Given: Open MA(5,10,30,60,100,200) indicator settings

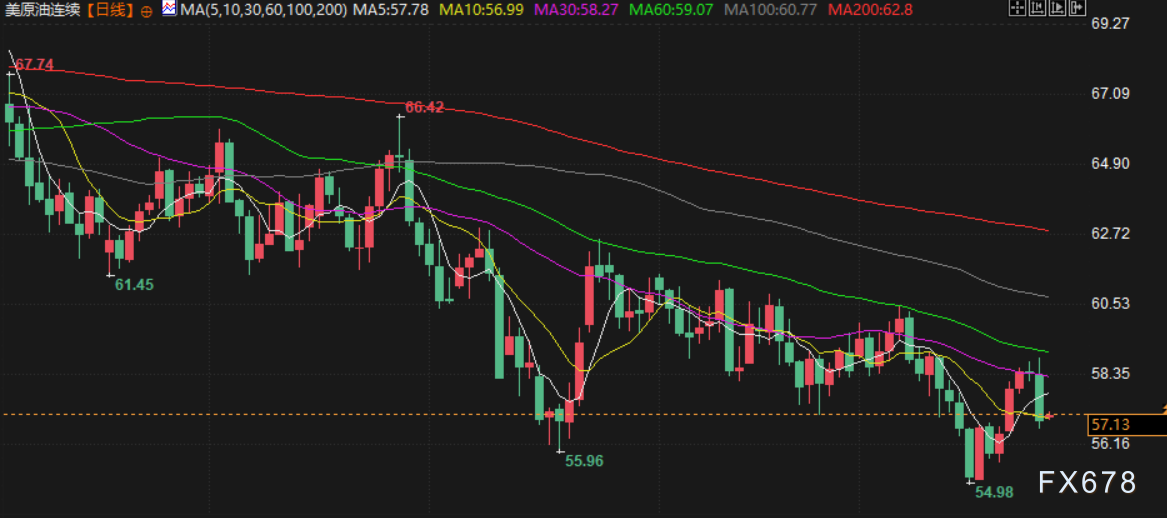Looking at the screenshot, I should [x=264, y=10].
